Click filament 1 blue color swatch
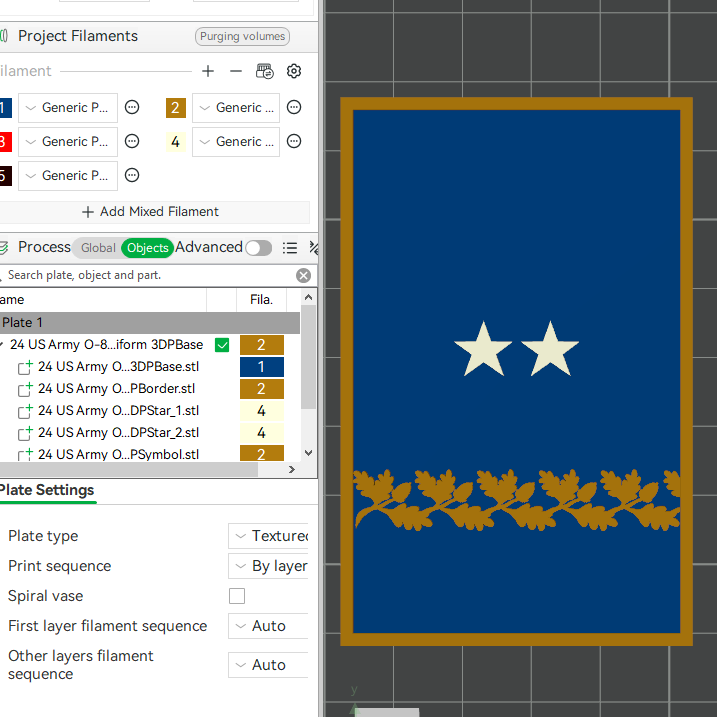This screenshot has width=717, height=717. pyautogui.click(x=5, y=108)
